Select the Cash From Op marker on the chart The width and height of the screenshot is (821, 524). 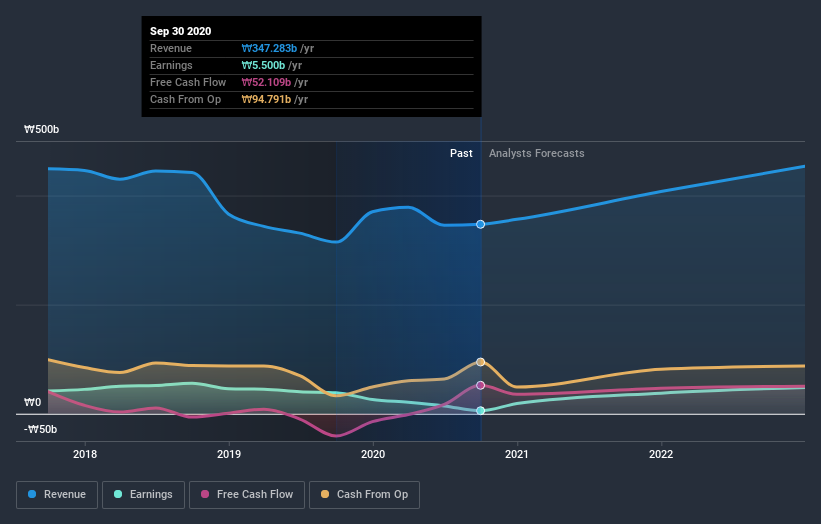480,362
